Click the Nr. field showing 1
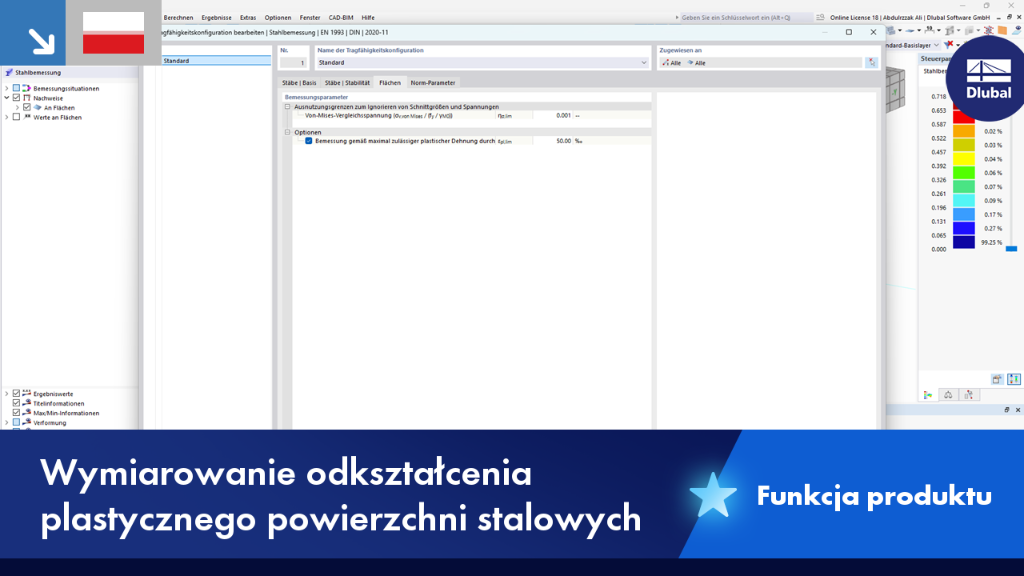This screenshot has height=576, width=1024. (x=294, y=63)
